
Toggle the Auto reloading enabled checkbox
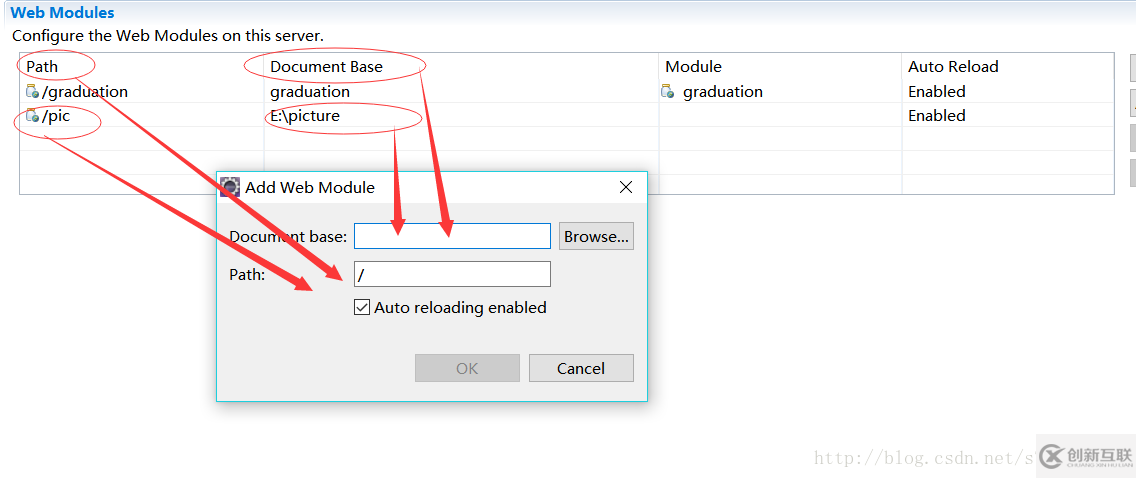362,308
